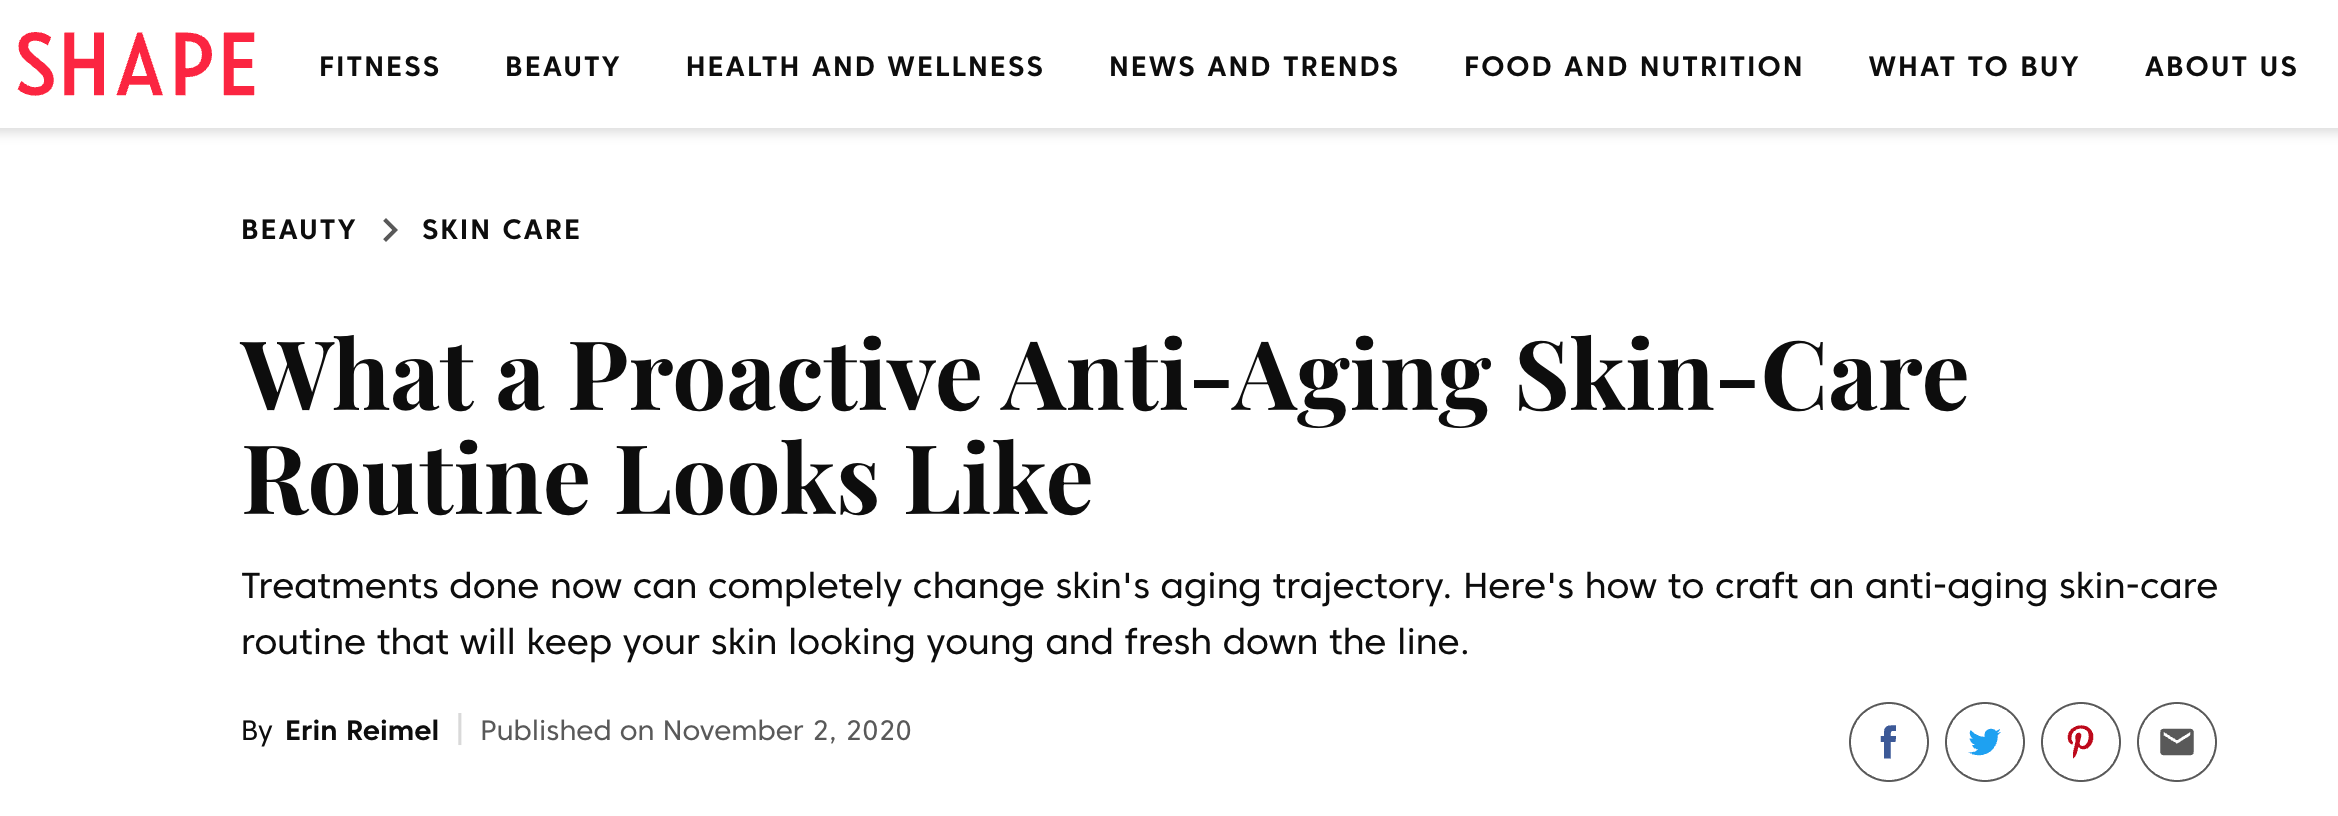Share the article on Facebook
Image resolution: width=2338 pixels, height=816 pixels.
(1888, 742)
